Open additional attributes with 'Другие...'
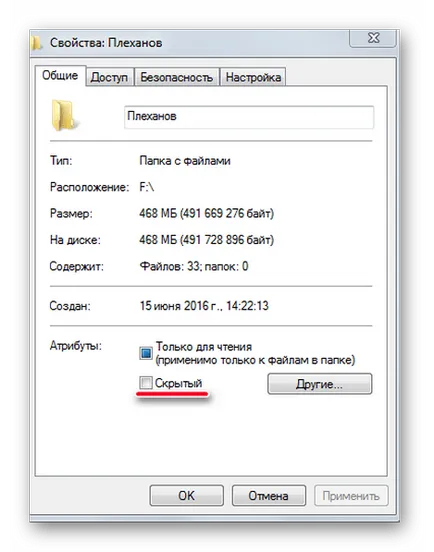The height and width of the screenshot is (552, 434). pos(319,384)
